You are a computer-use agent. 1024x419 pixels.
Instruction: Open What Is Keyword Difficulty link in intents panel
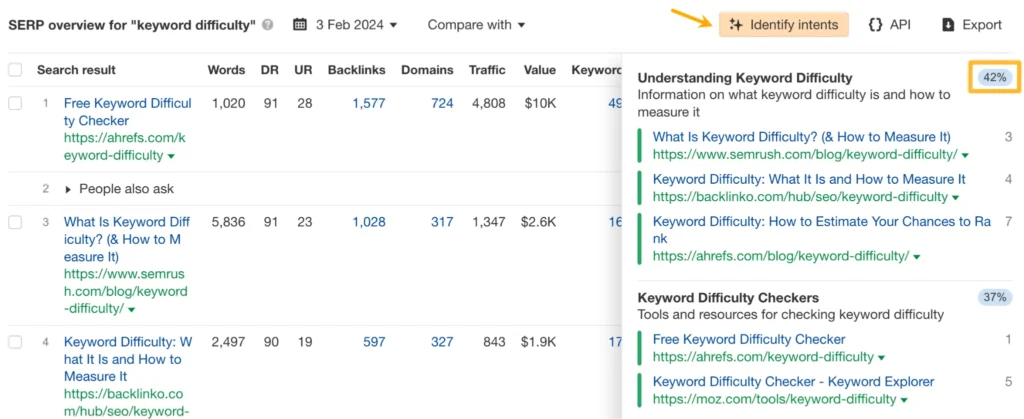pos(802,137)
